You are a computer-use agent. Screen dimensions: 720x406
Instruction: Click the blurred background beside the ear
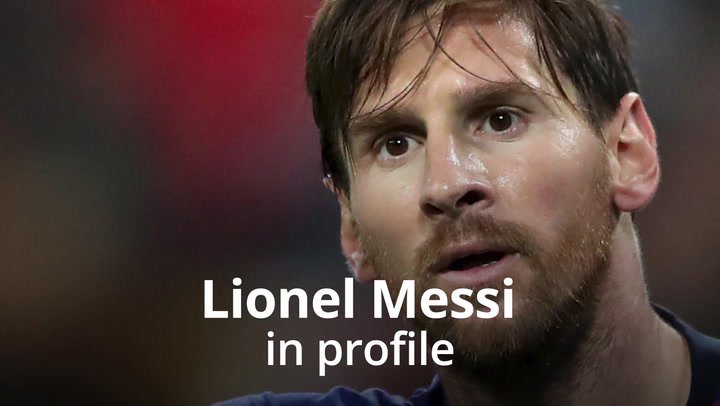point(689,138)
